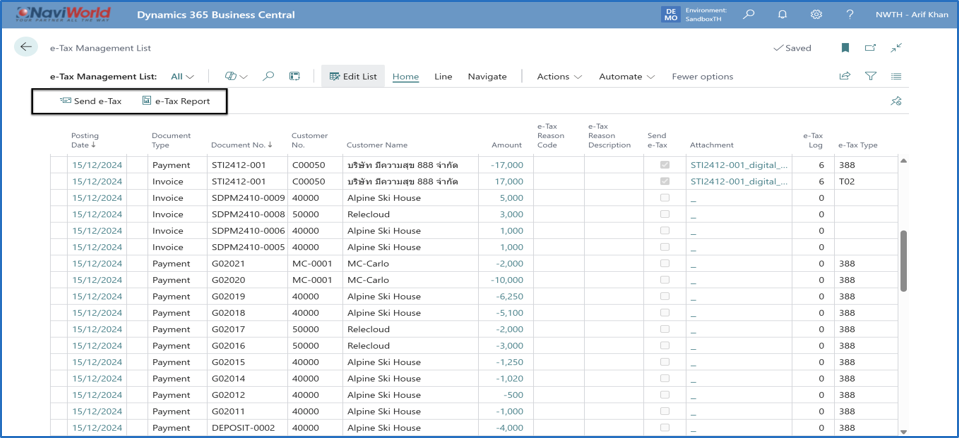959x438 pixels.
Task: Open the settings gear in header
Action: pos(816,15)
